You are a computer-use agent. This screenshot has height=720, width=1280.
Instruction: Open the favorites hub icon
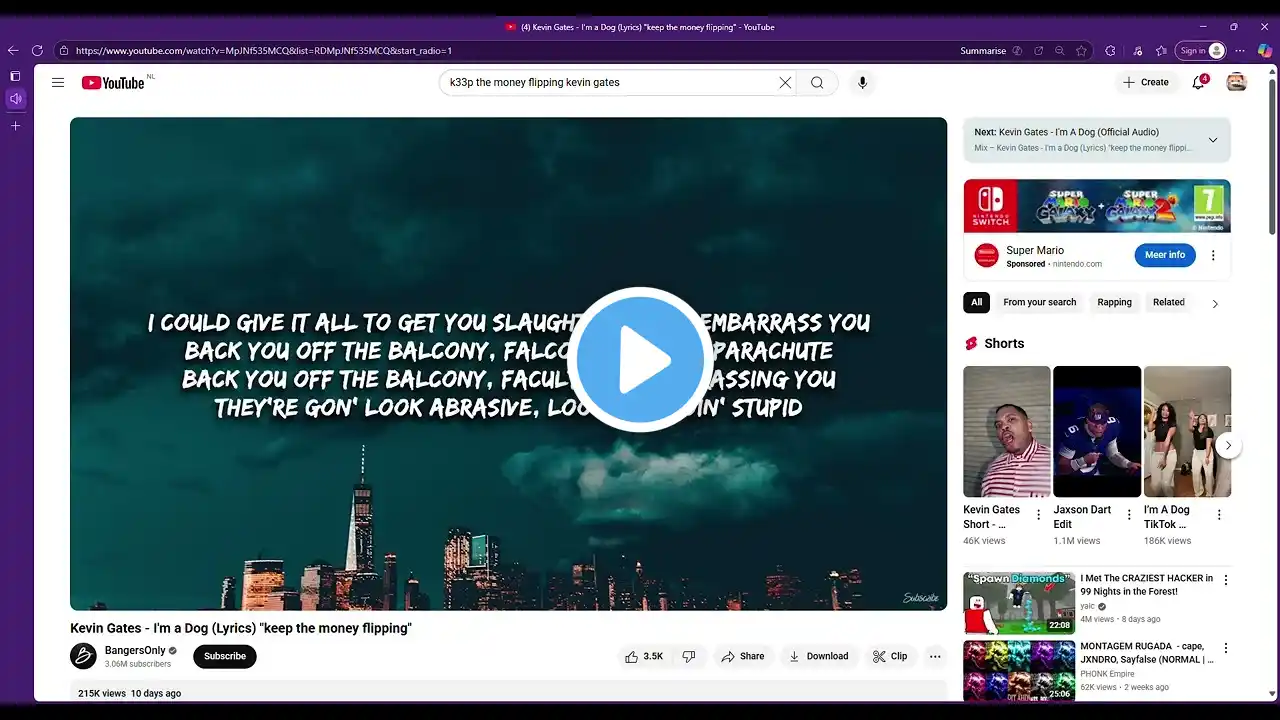pyautogui.click(x=1161, y=51)
